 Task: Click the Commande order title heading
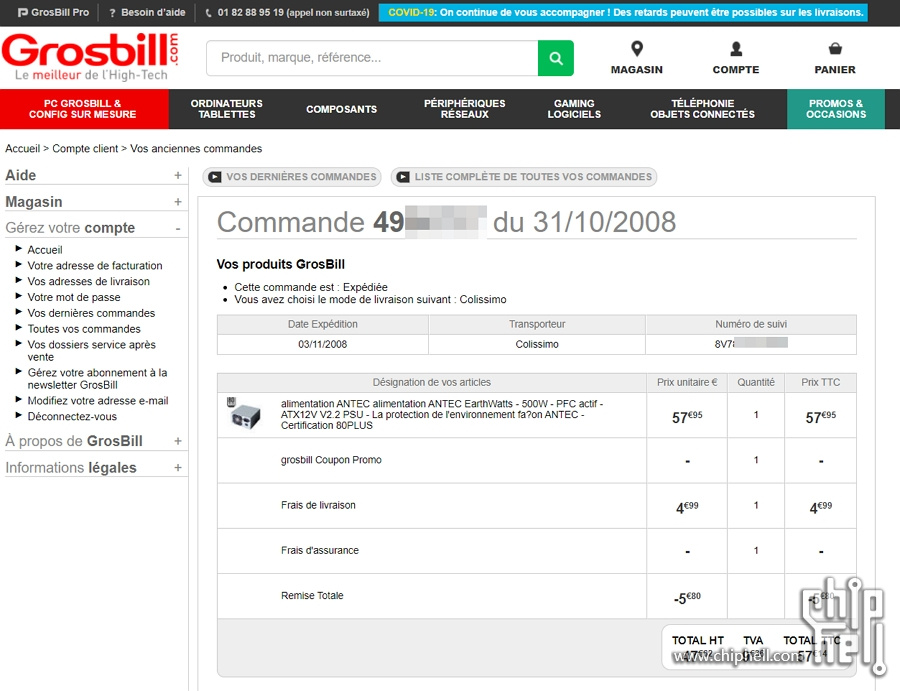pos(447,222)
